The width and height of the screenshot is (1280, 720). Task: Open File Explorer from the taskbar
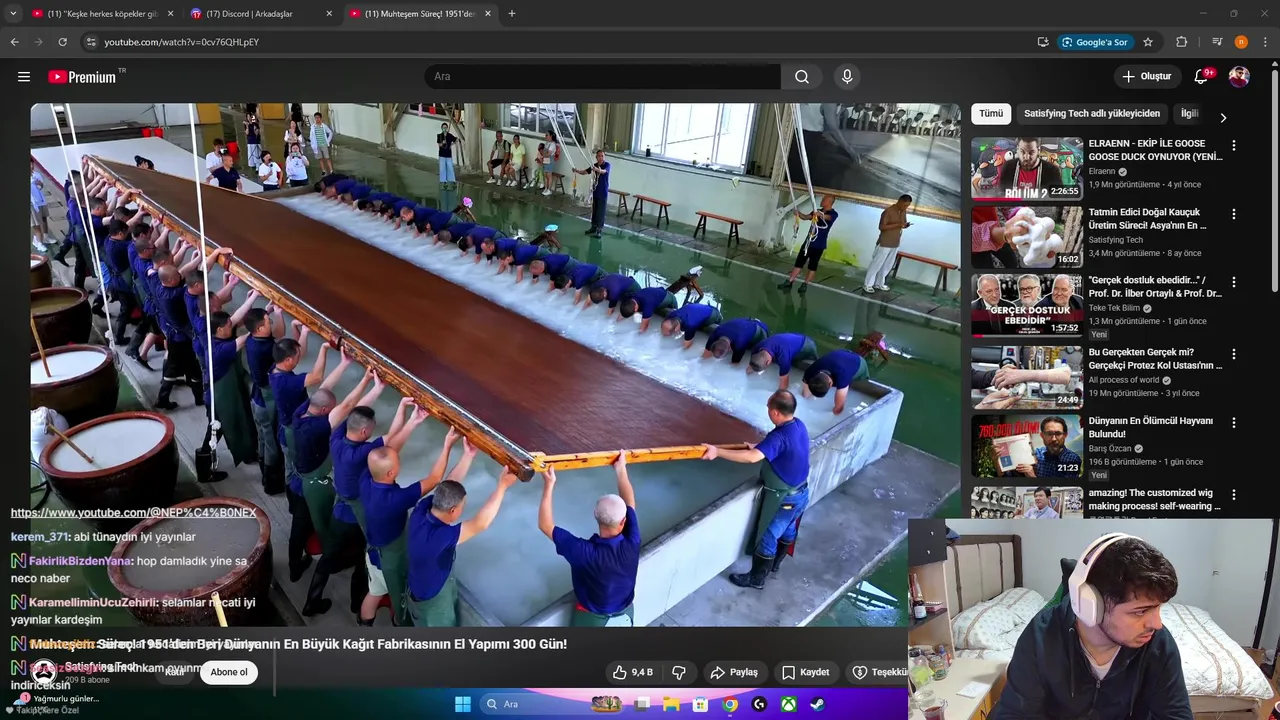click(671, 704)
